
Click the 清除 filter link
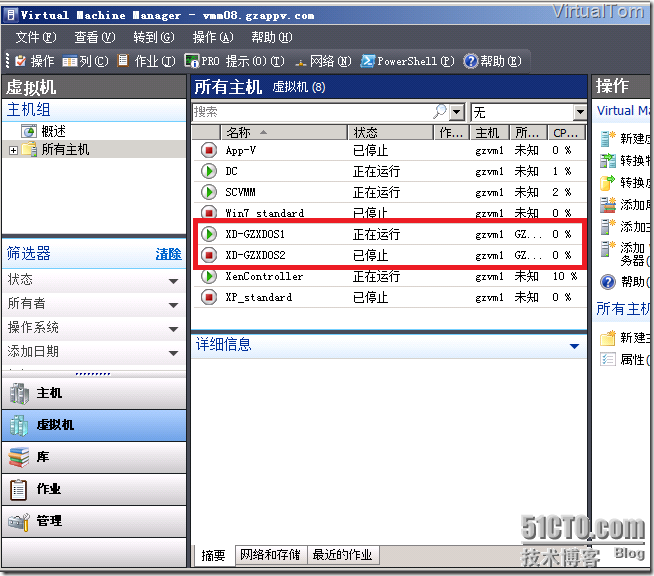point(169,254)
